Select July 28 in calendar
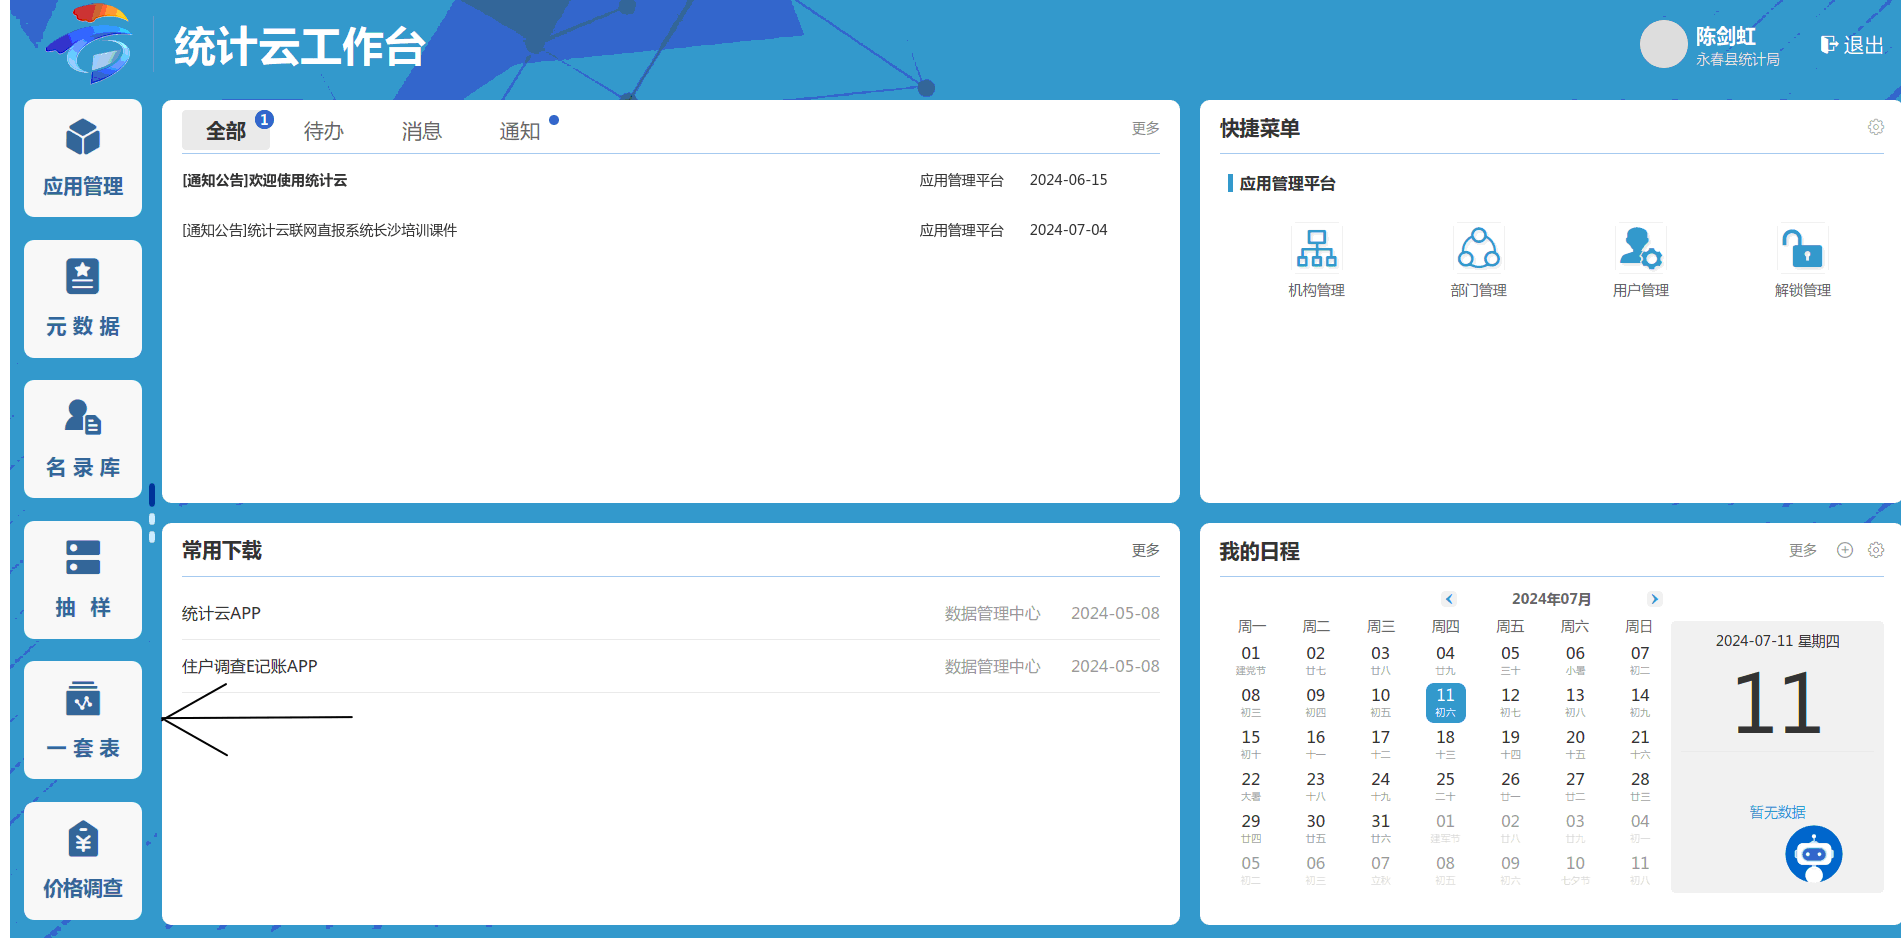This screenshot has width=1901, height=941. [x=1640, y=786]
